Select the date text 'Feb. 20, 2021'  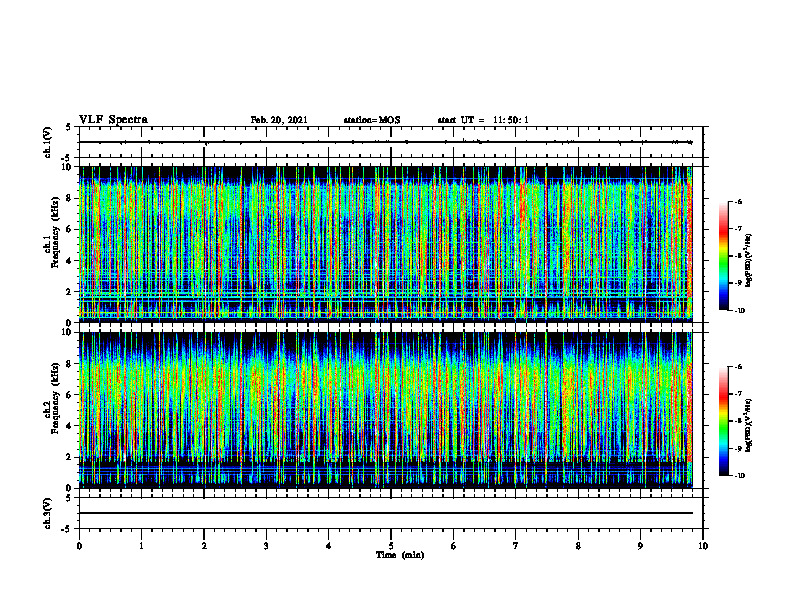[279, 120]
